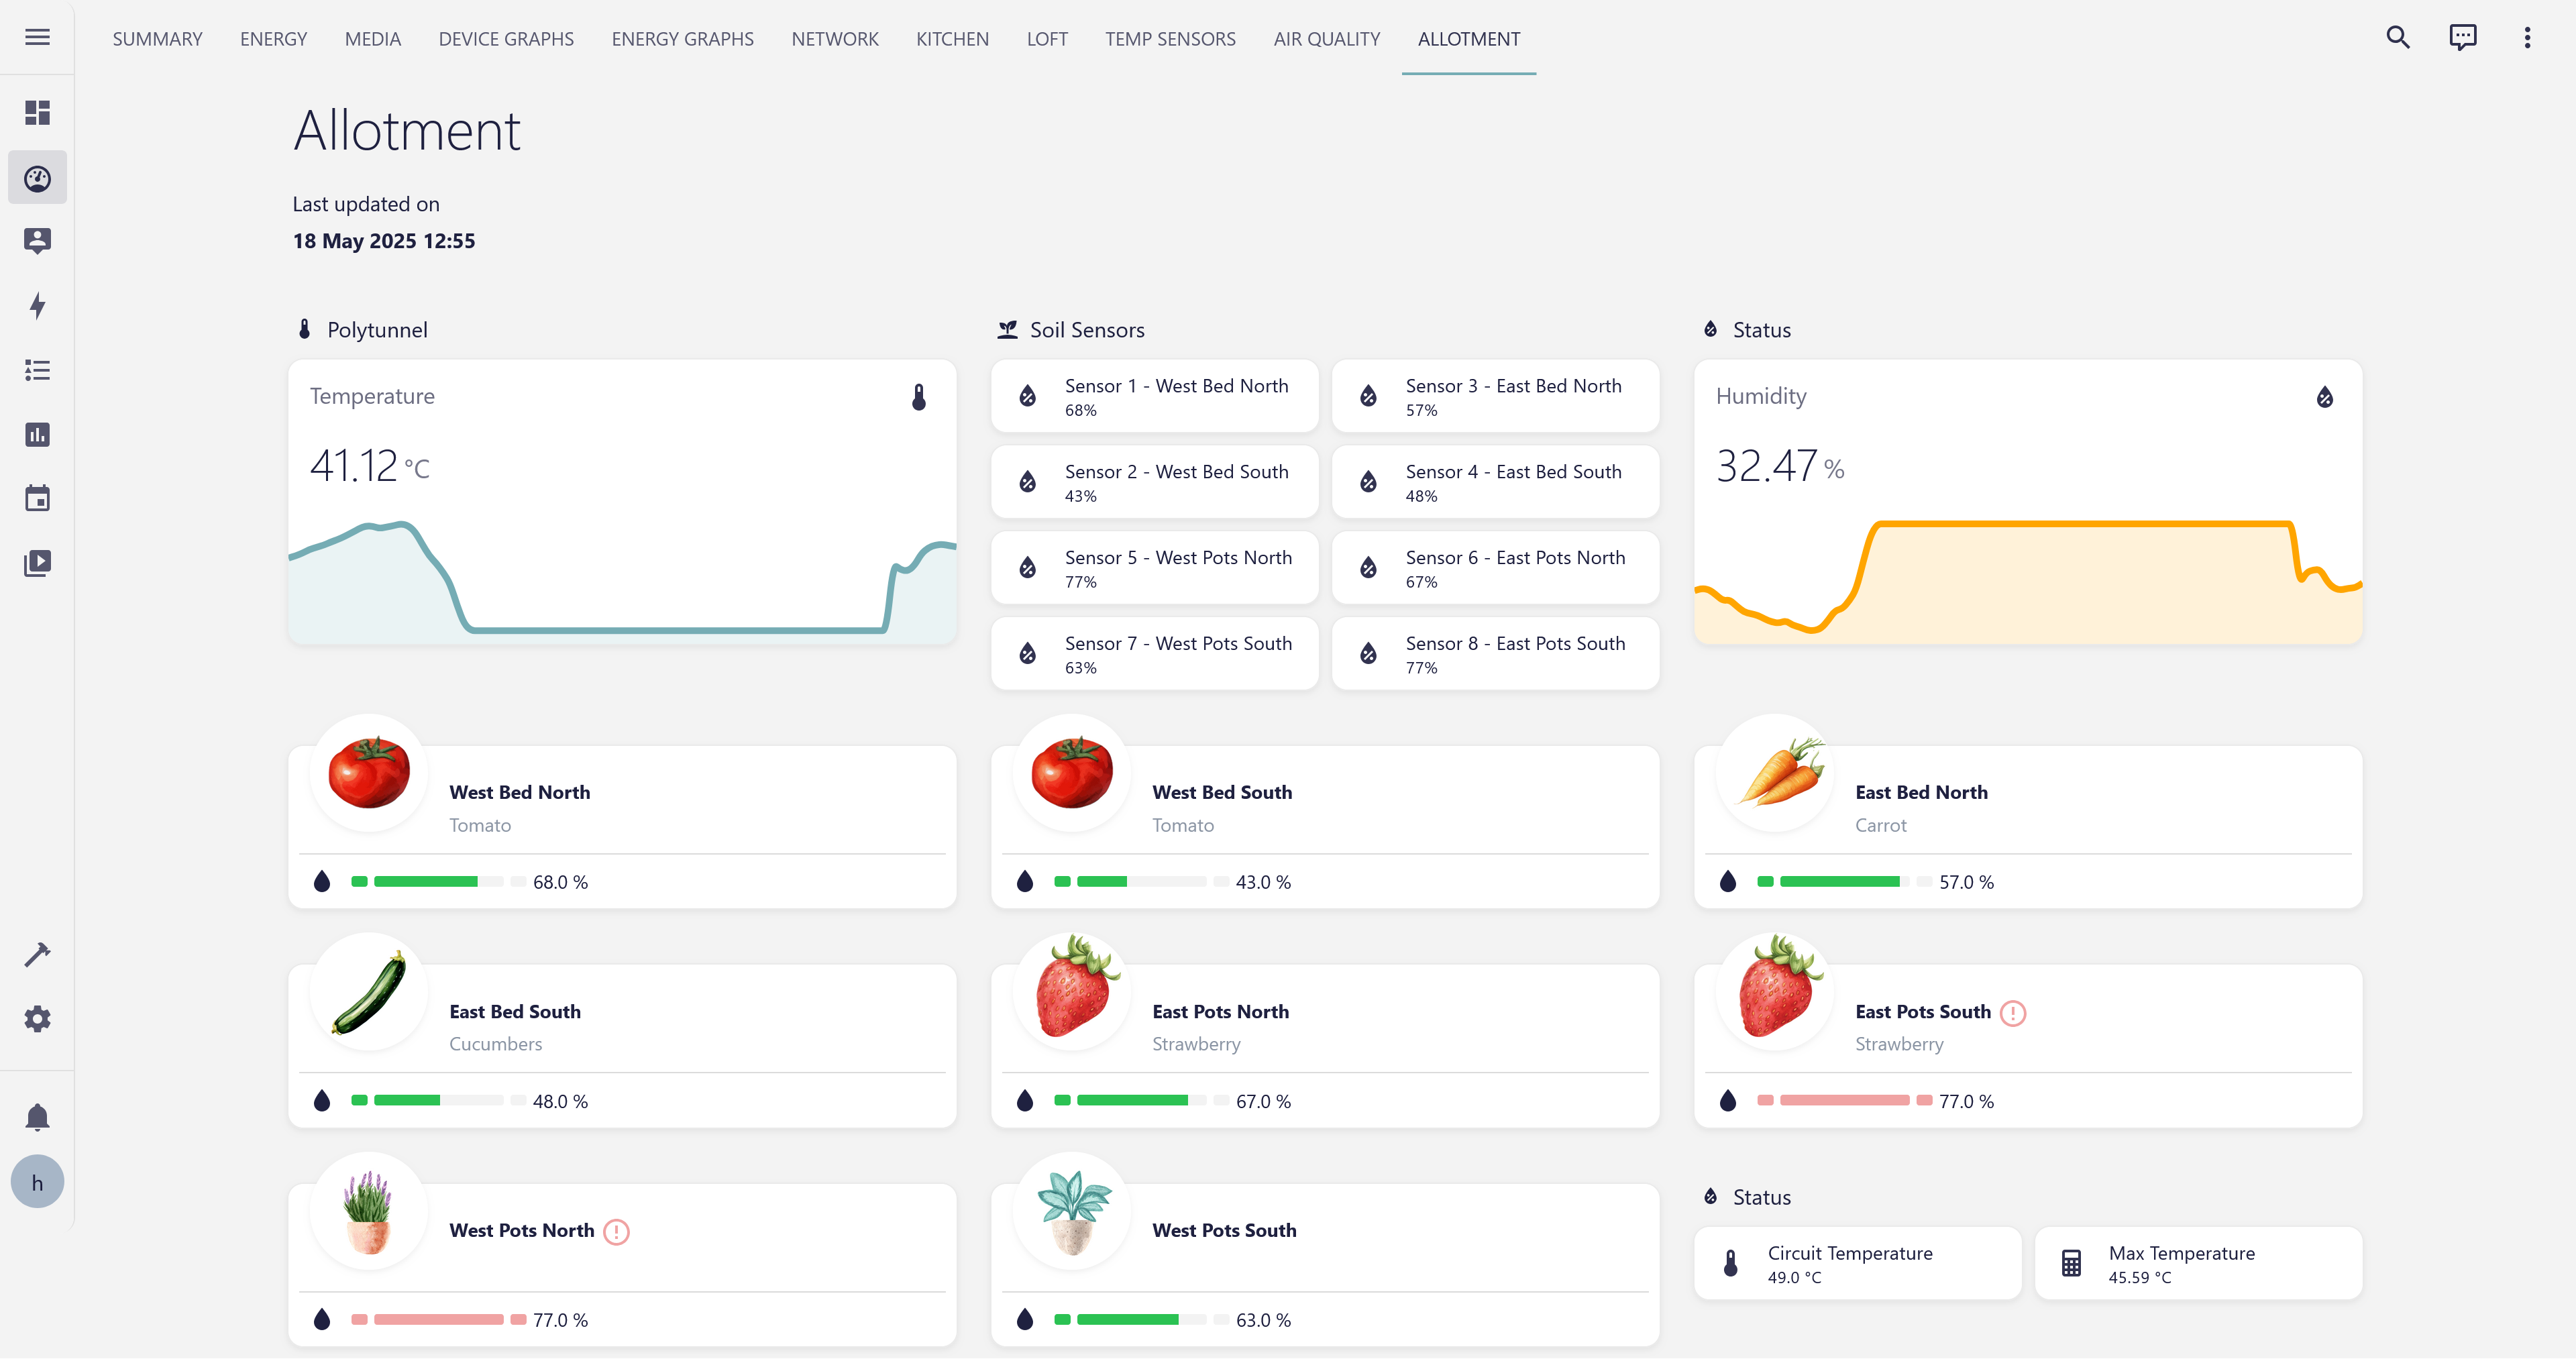Open the Assist chat icon
Screen dimensions: 2576x1359
tap(2462, 38)
